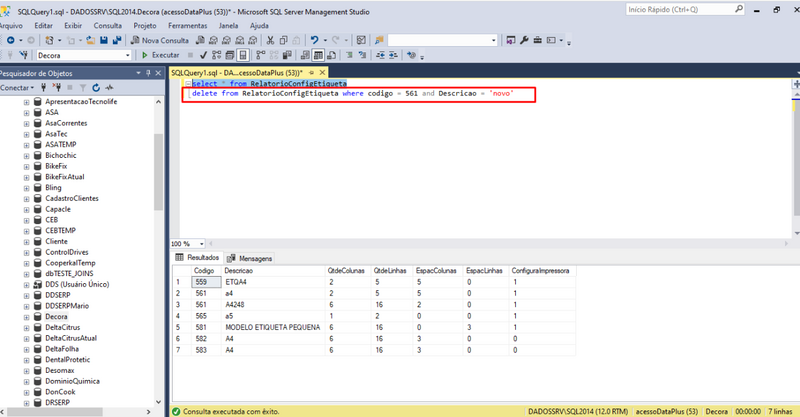The height and width of the screenshot is (417, 800).
Task: Click the Change Connection icon
Action: coord(23,55)
